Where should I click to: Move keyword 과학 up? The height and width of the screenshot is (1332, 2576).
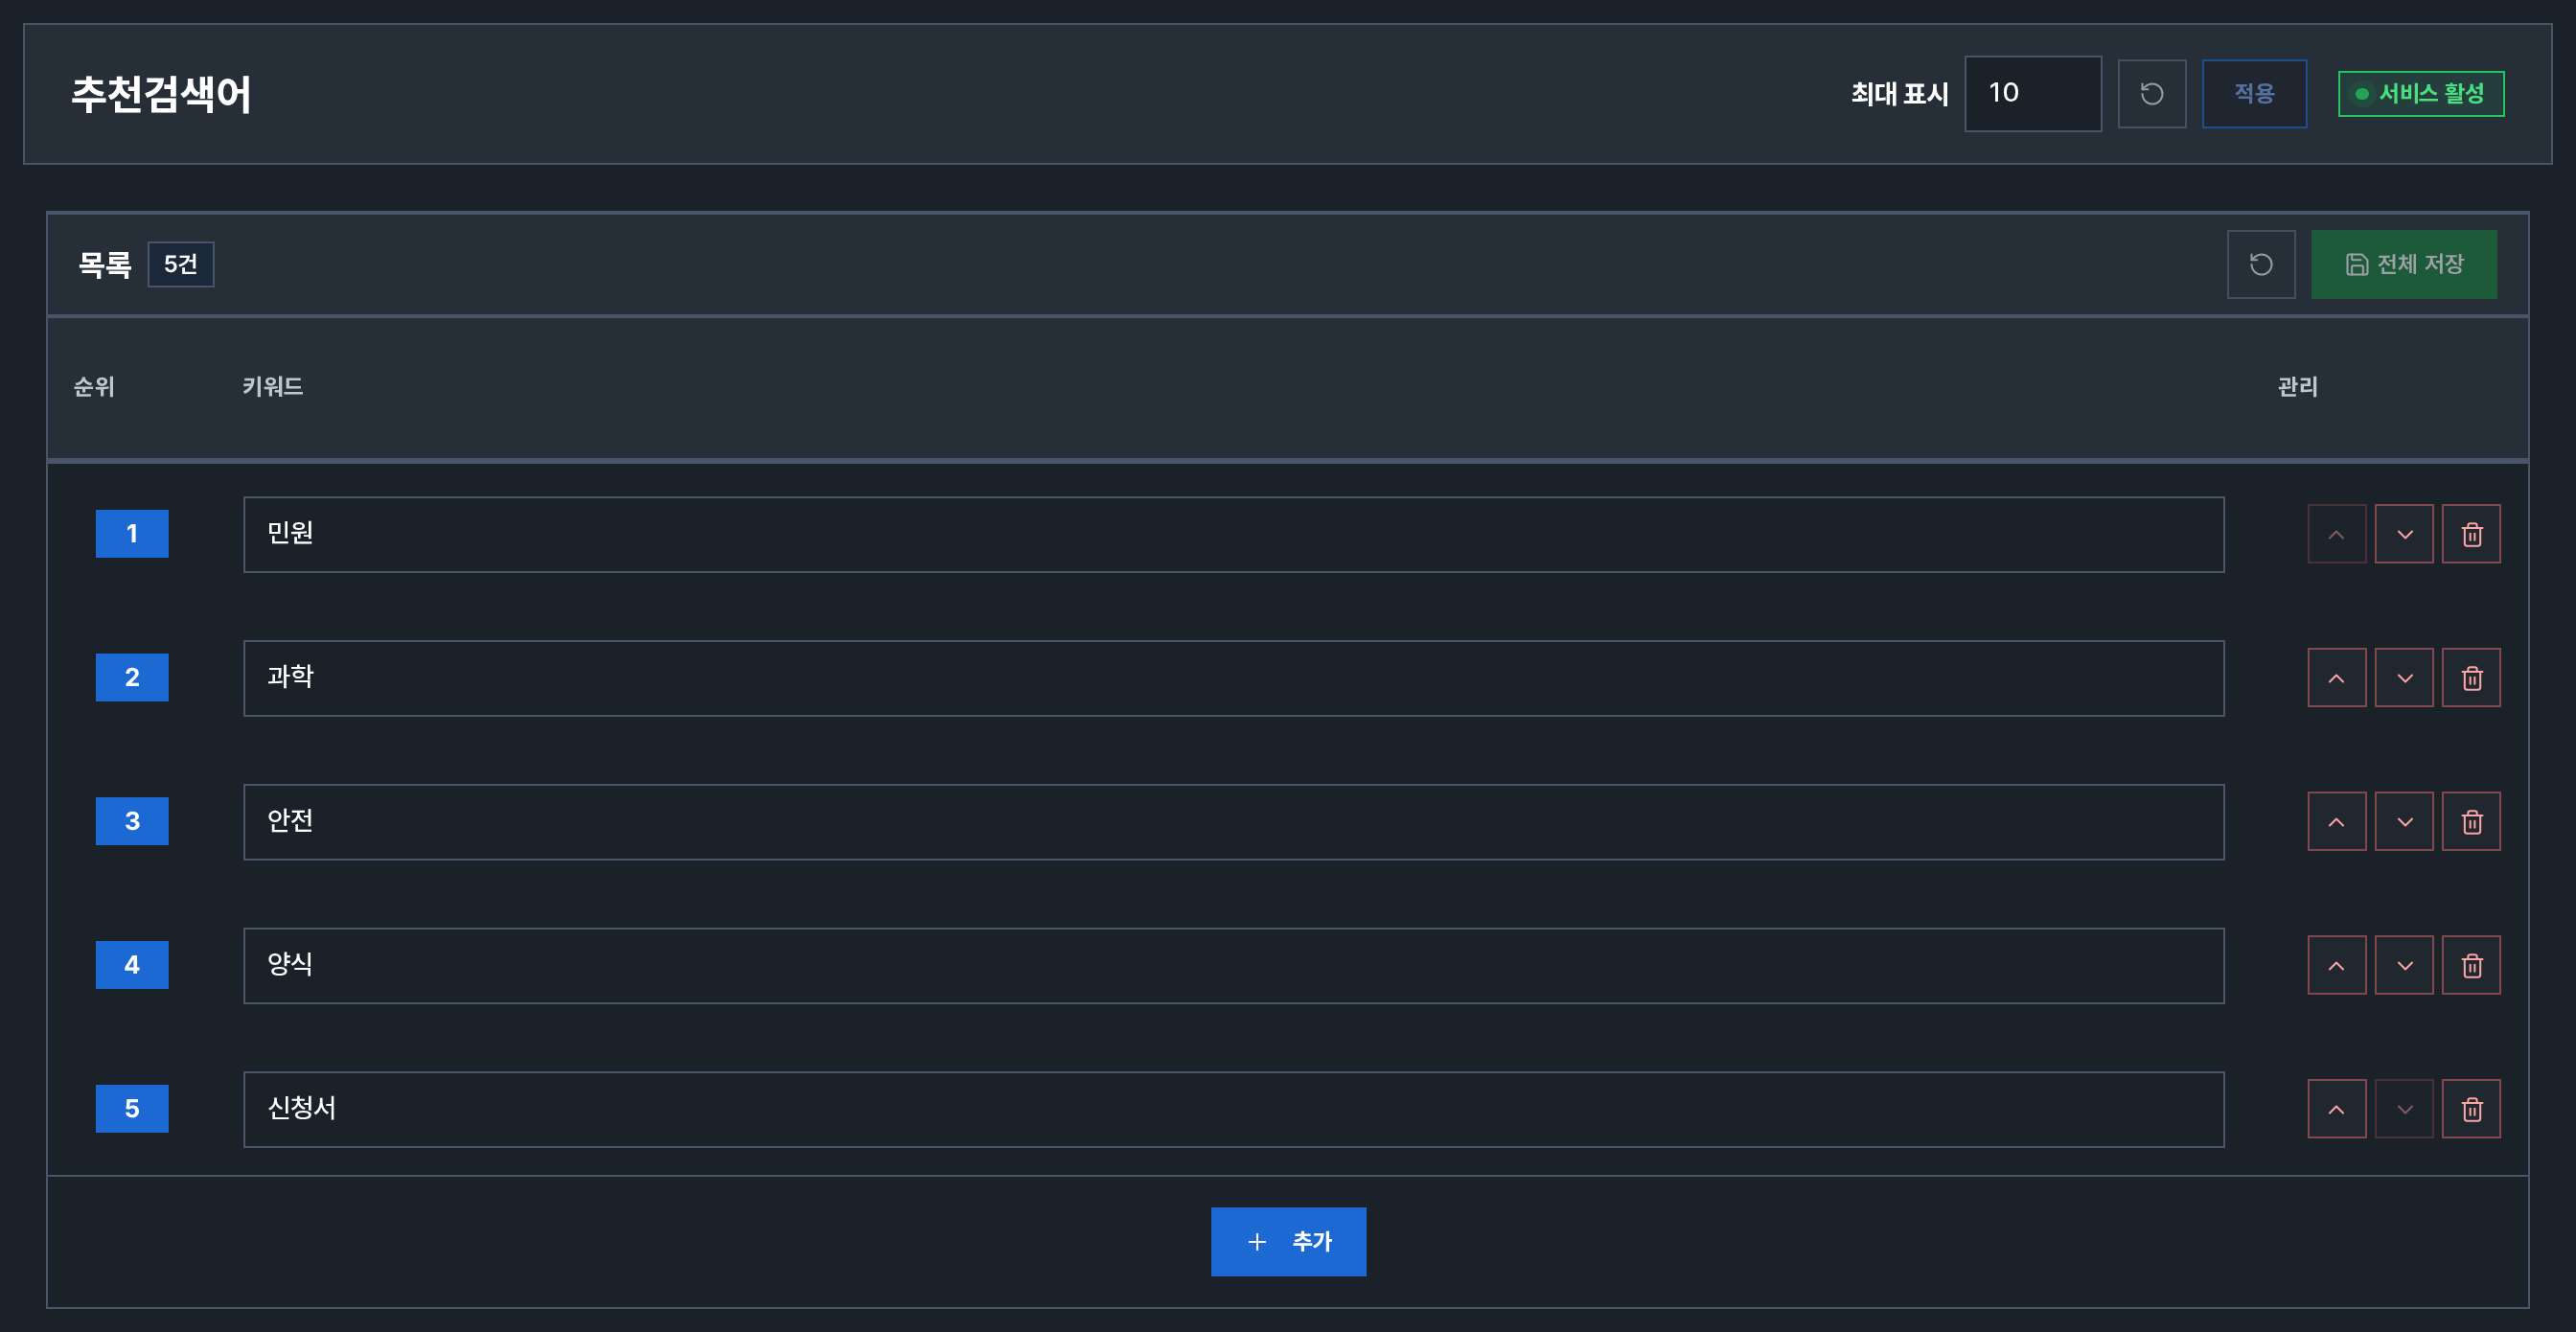[x=2336, y=678]
